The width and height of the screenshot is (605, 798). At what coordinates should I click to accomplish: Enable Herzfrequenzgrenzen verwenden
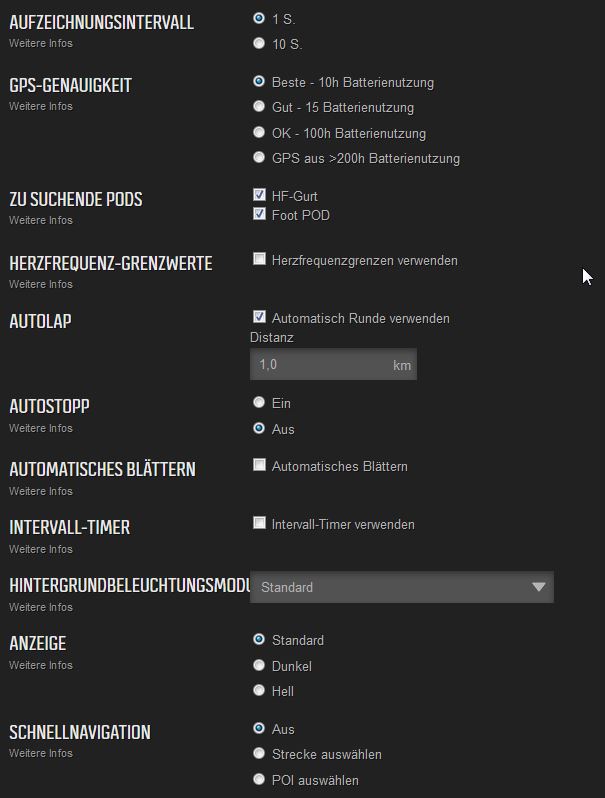coord(260,259)
